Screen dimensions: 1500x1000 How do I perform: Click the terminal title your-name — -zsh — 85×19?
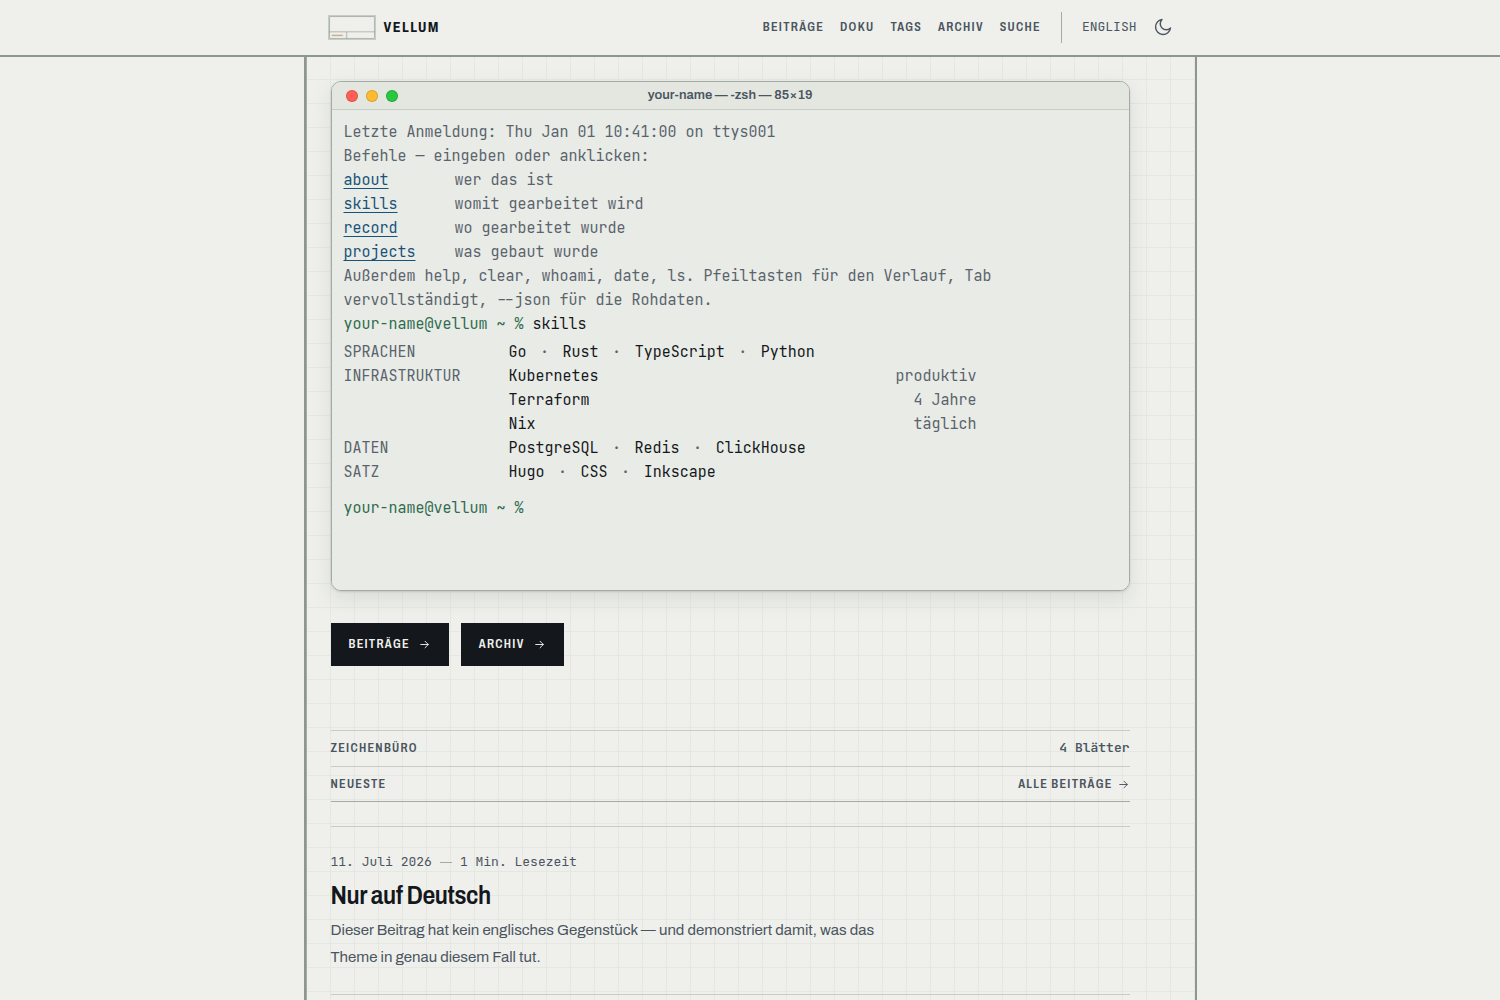(730, 95)
